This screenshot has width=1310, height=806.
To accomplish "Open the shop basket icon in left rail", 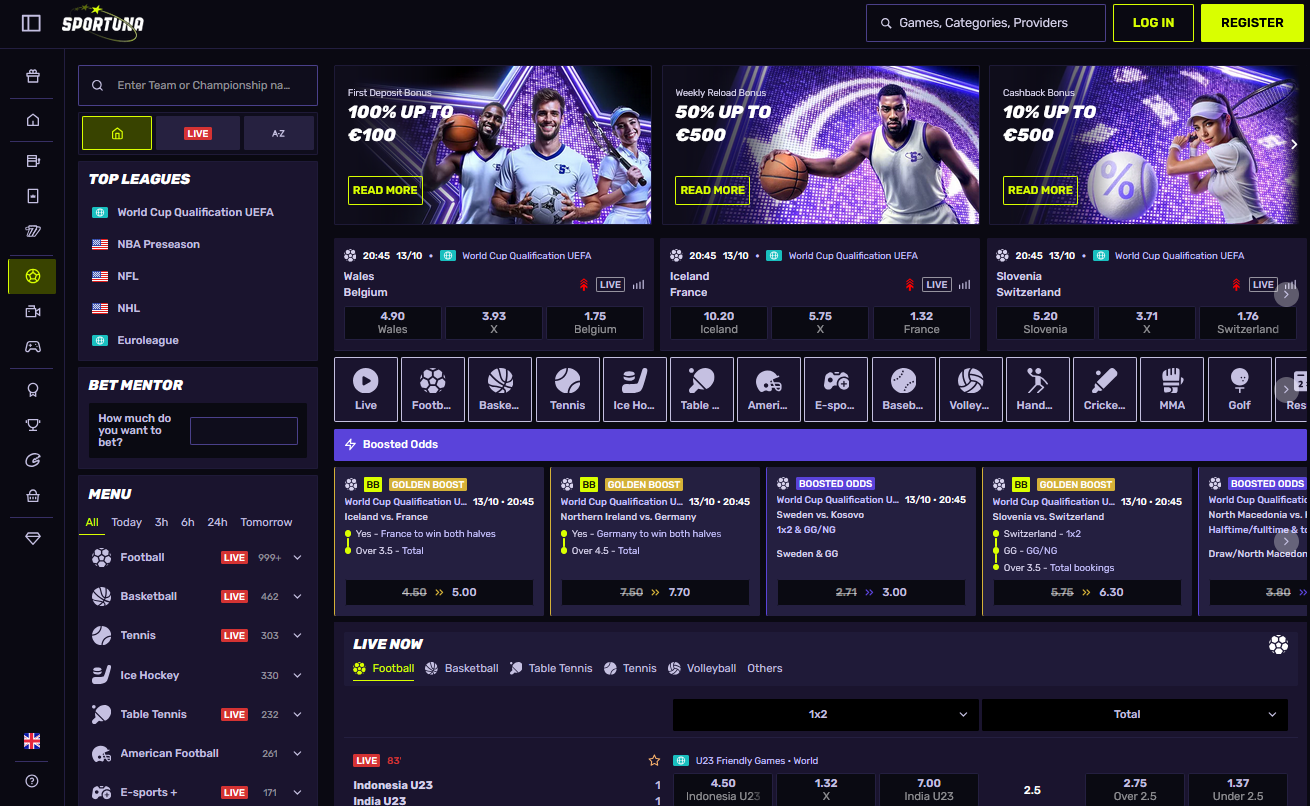I will [x=33, y=495].
